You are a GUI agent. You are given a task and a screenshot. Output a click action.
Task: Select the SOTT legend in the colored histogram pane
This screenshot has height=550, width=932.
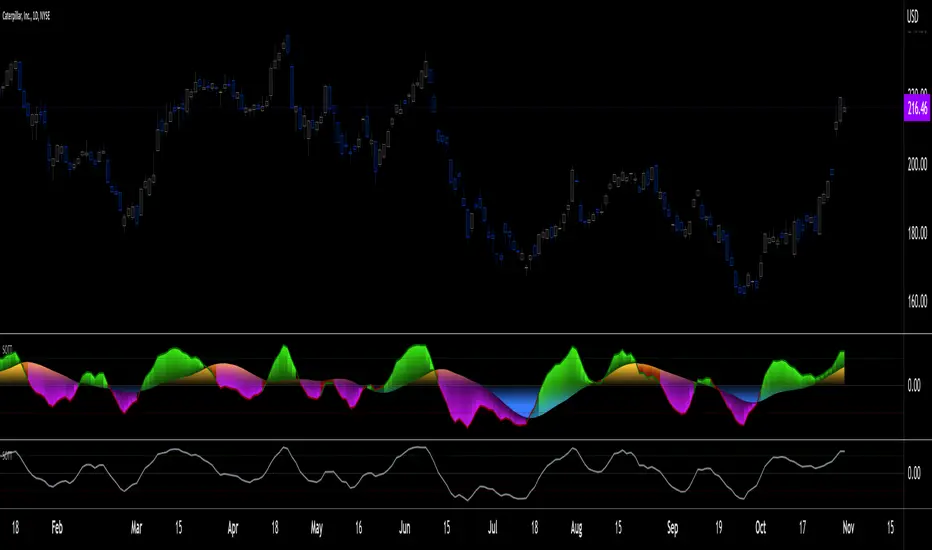coord(7,350)
